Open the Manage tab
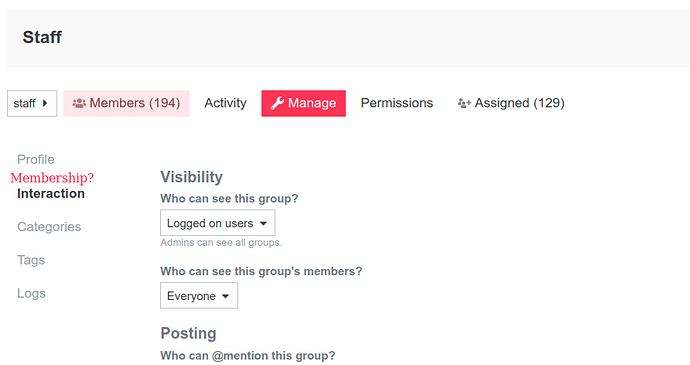The image size is (690, 365). tap(304, 103)
